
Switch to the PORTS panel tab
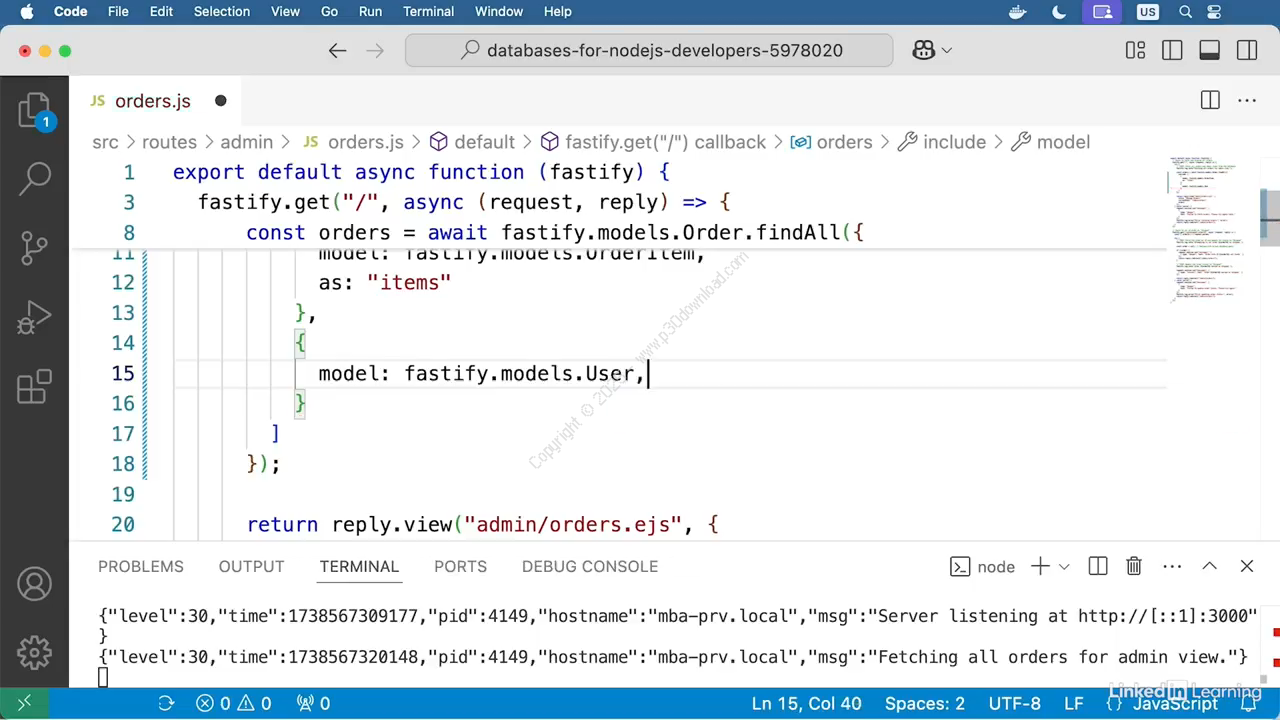(460, 566)
